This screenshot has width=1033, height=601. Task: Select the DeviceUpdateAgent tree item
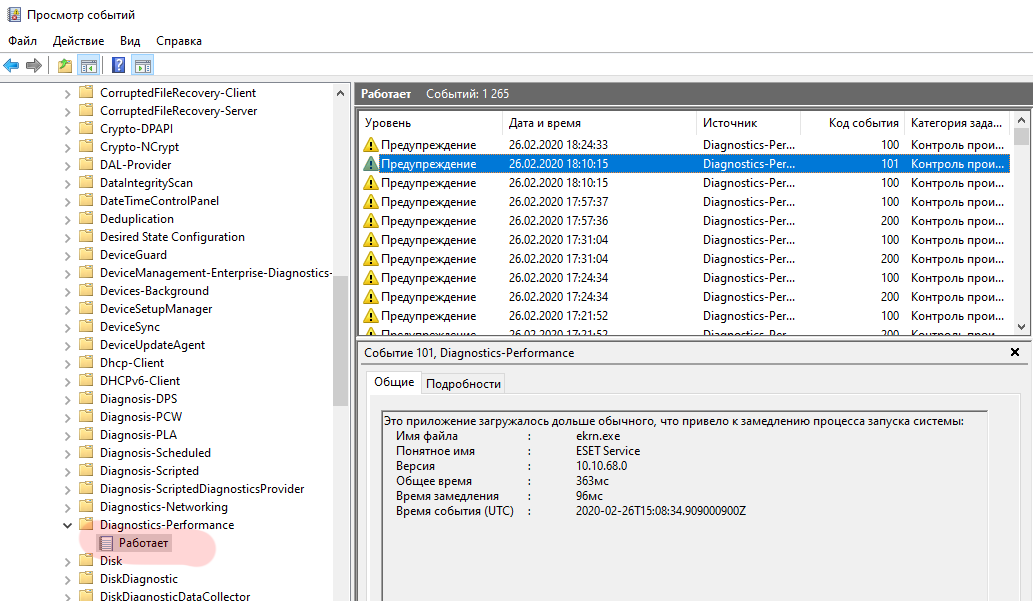(152, 345)
